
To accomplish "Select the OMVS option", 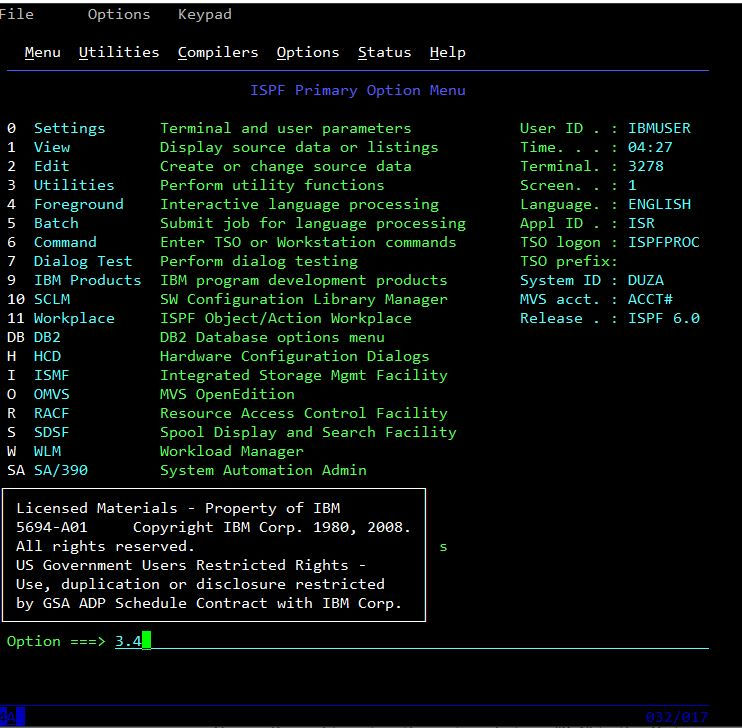I will coord(52,394).
